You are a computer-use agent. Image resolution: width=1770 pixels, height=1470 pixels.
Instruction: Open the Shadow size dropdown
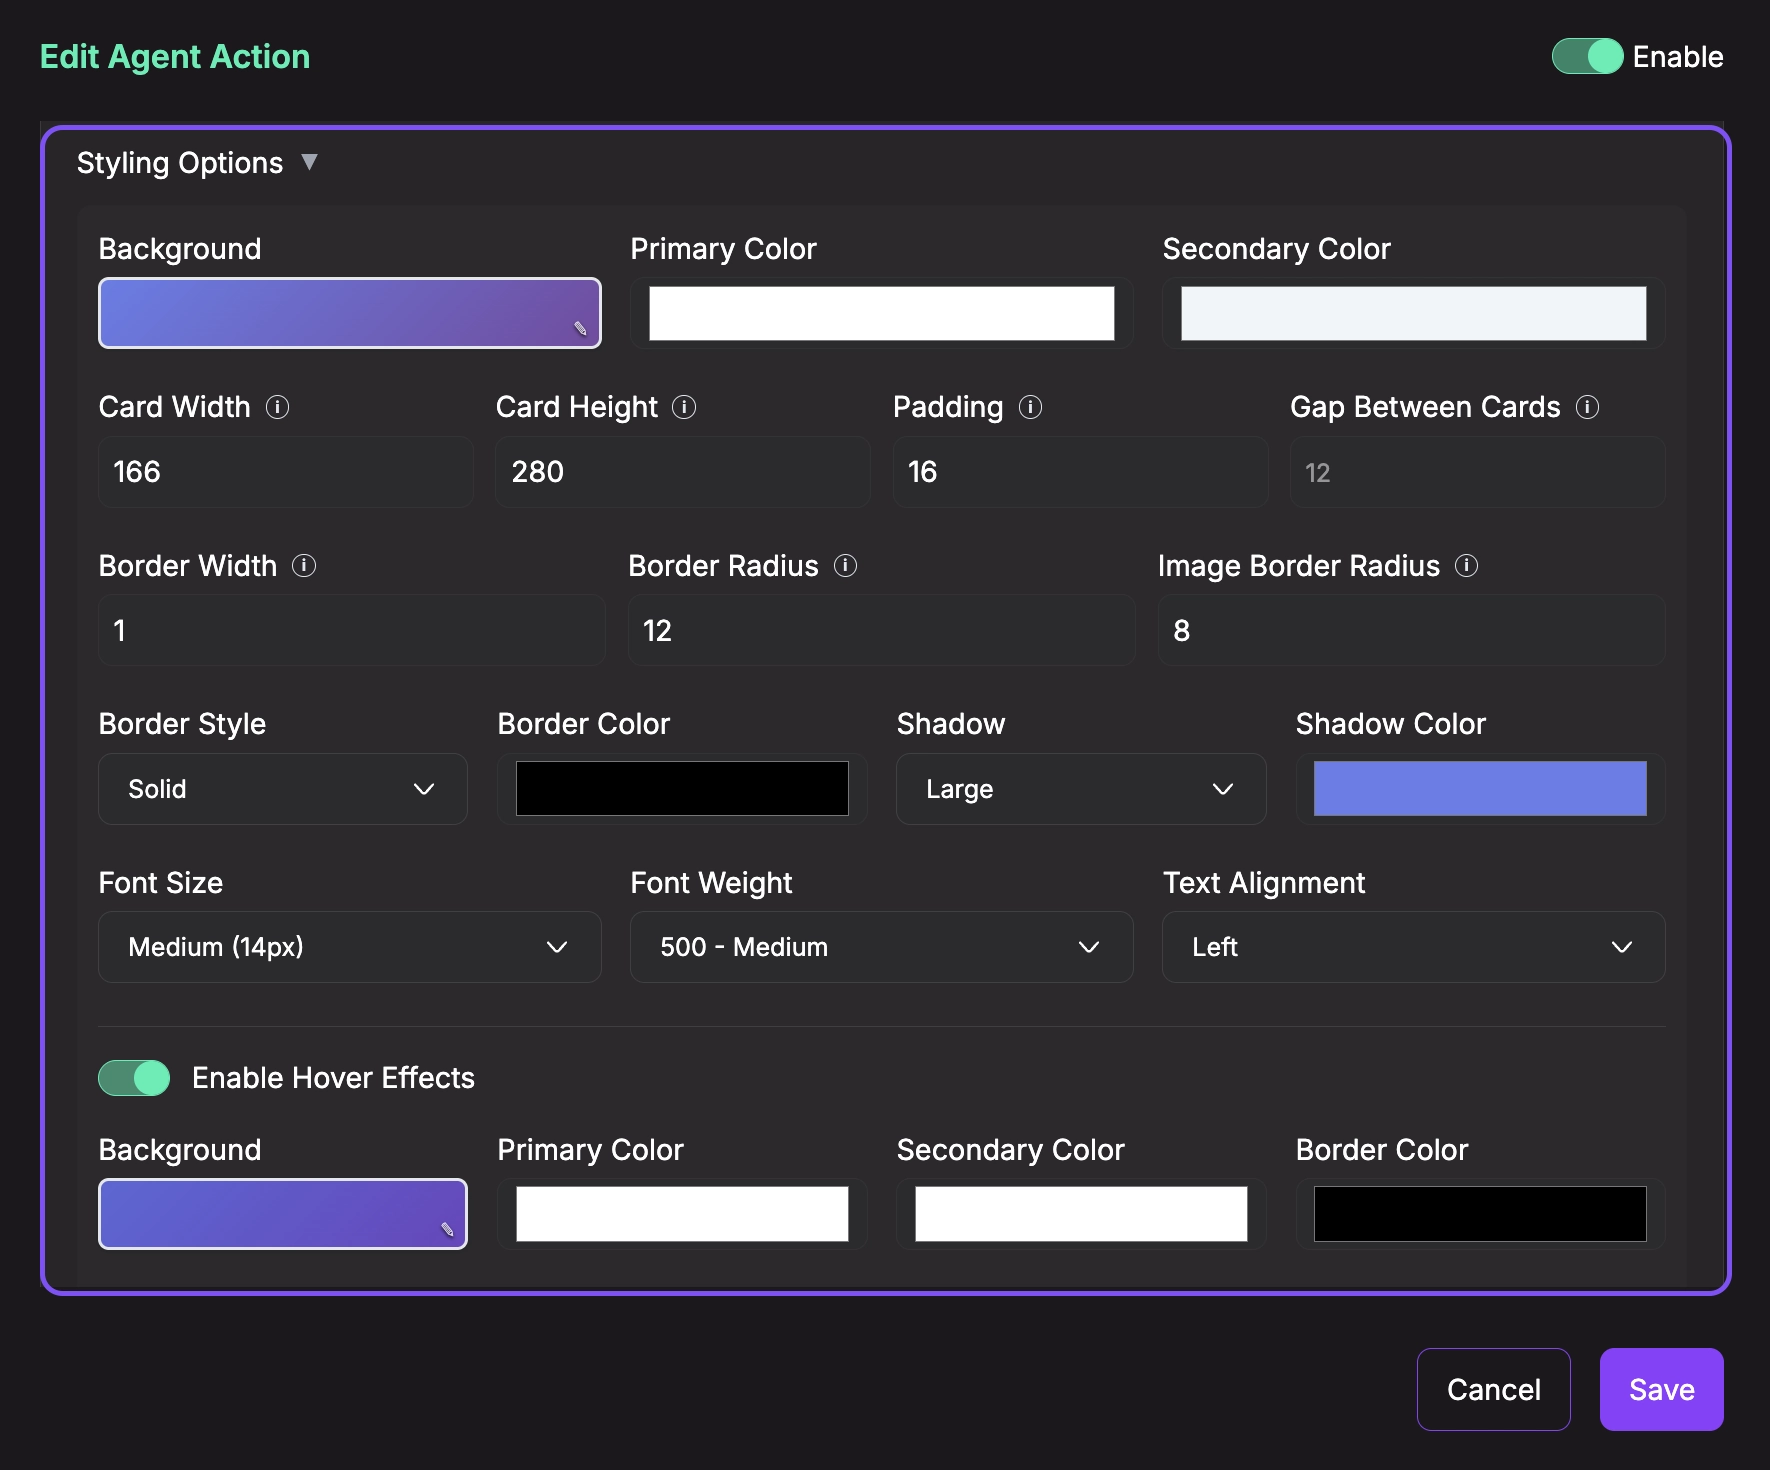coord(1080,789)
